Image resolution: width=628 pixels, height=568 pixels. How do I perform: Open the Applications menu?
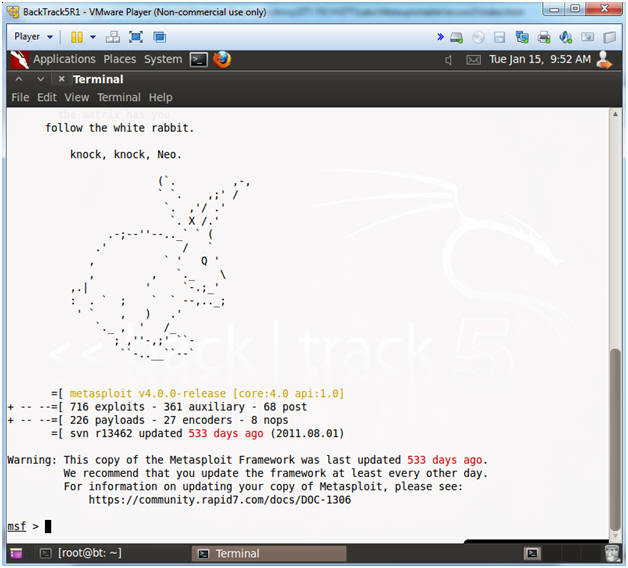pos(64,59)
